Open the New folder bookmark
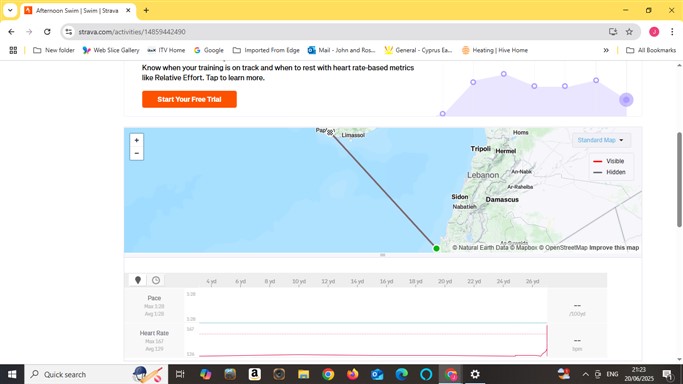683x384 pixels. [x=54, y=51]
